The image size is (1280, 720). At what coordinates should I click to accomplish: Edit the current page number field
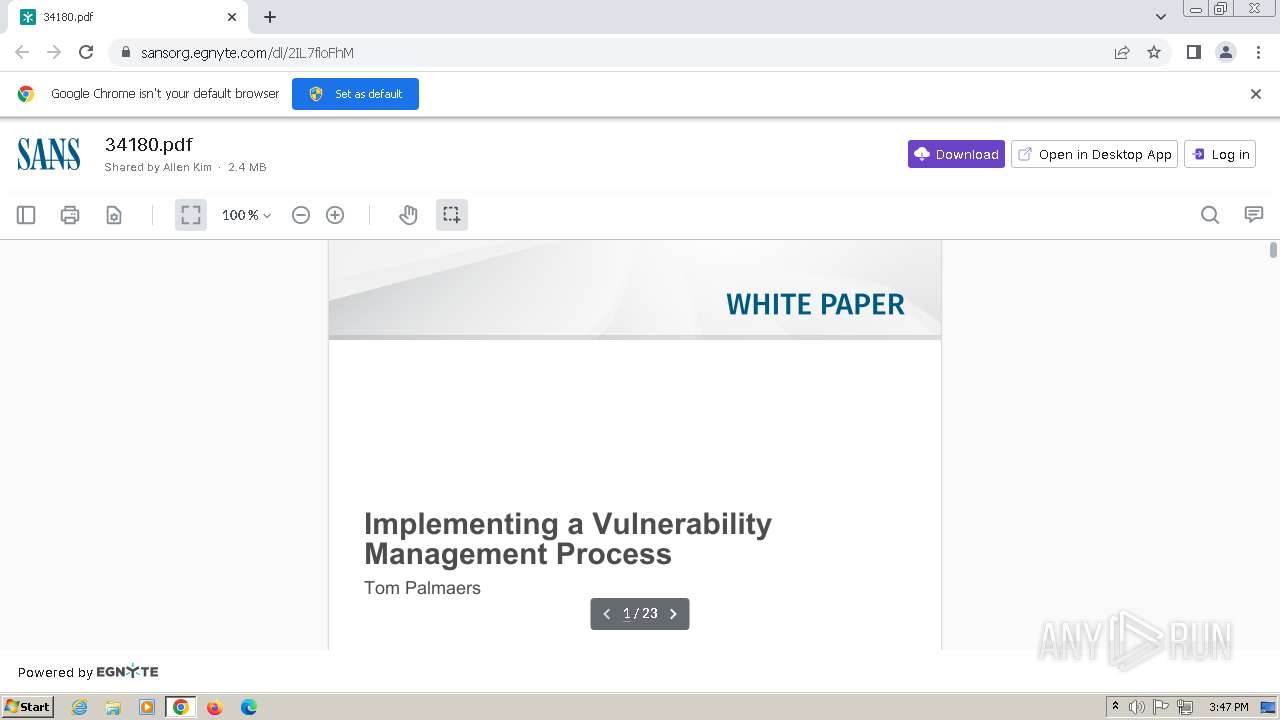pos(627,614)
